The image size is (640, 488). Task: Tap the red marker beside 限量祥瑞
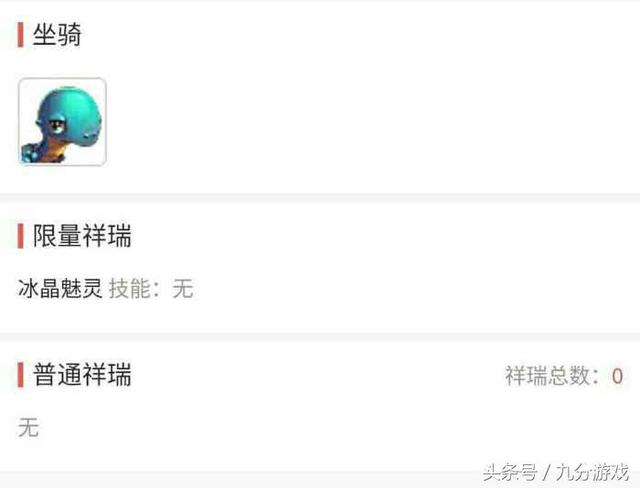coord(20,236)
